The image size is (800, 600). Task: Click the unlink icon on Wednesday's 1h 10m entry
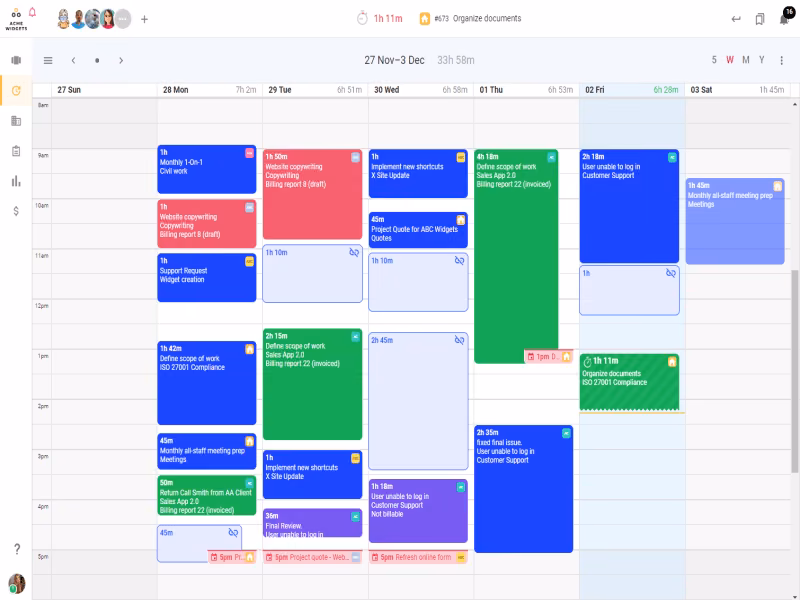tap(460, 261)
